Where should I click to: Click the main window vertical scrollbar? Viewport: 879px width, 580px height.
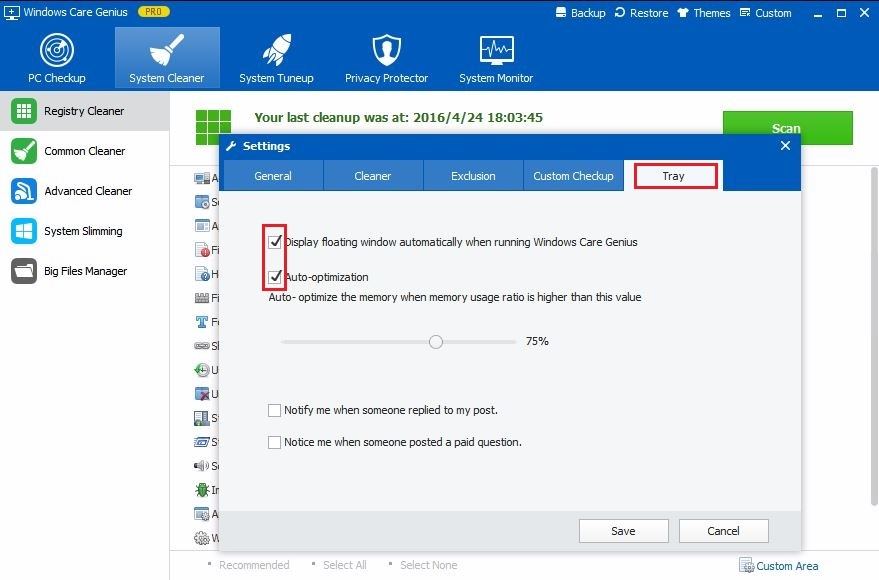(874, 336)
